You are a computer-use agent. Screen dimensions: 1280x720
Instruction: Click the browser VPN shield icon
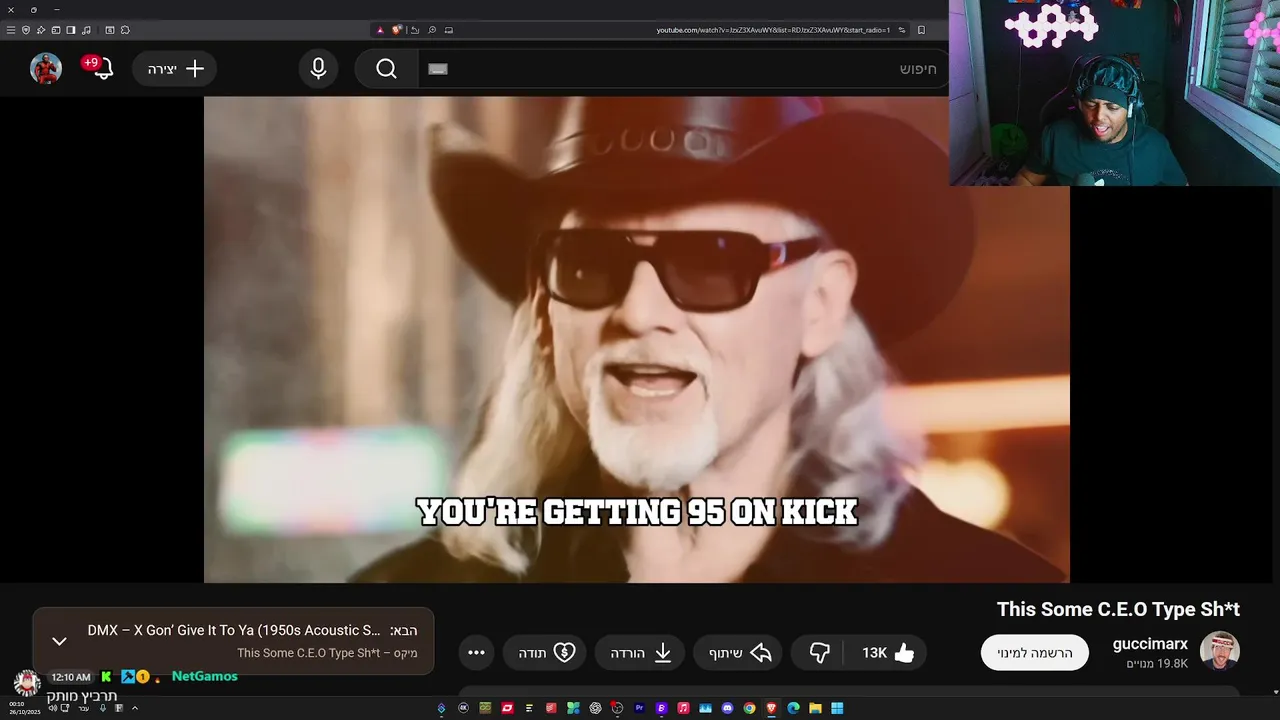(25, 30)
